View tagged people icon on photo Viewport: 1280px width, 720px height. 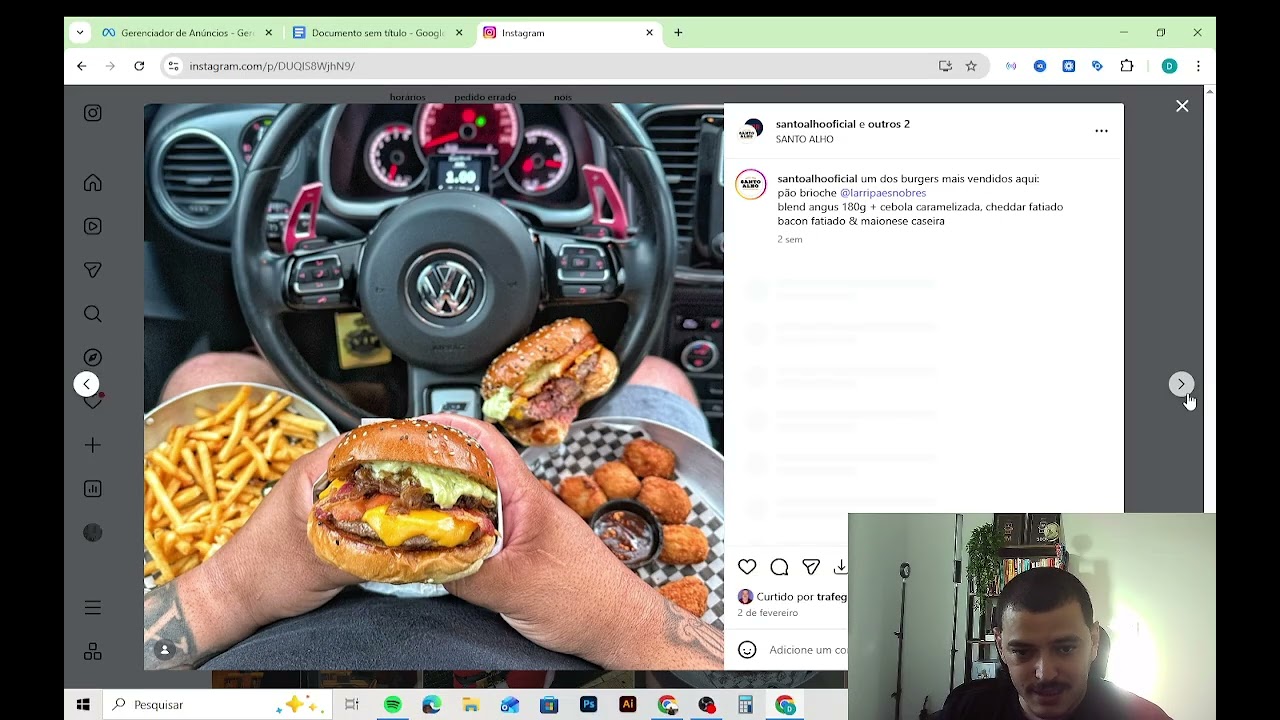(x=165, y=650)
